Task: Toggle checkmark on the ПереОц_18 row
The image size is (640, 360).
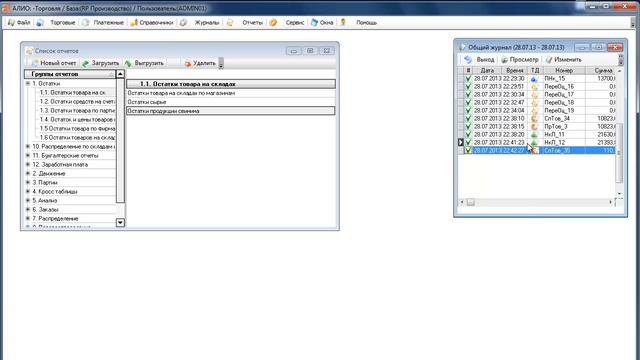Action: 468,102
